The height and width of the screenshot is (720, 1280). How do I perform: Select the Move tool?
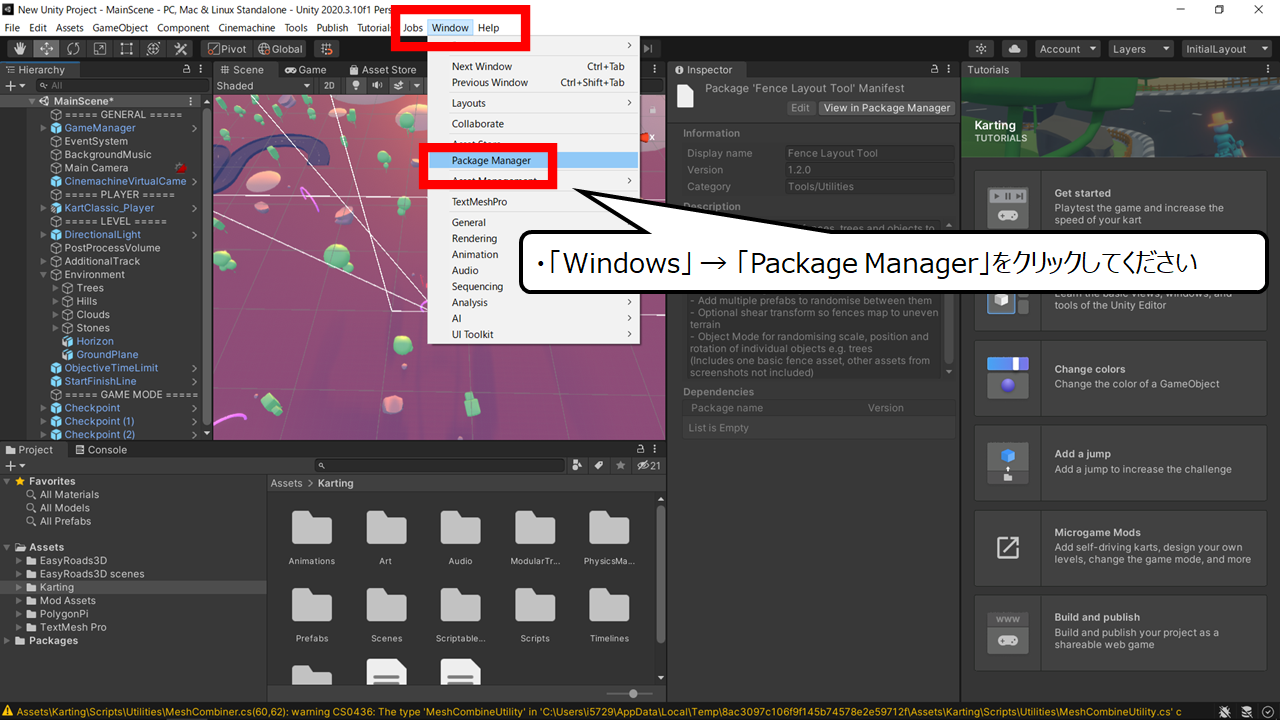point(46,48)
